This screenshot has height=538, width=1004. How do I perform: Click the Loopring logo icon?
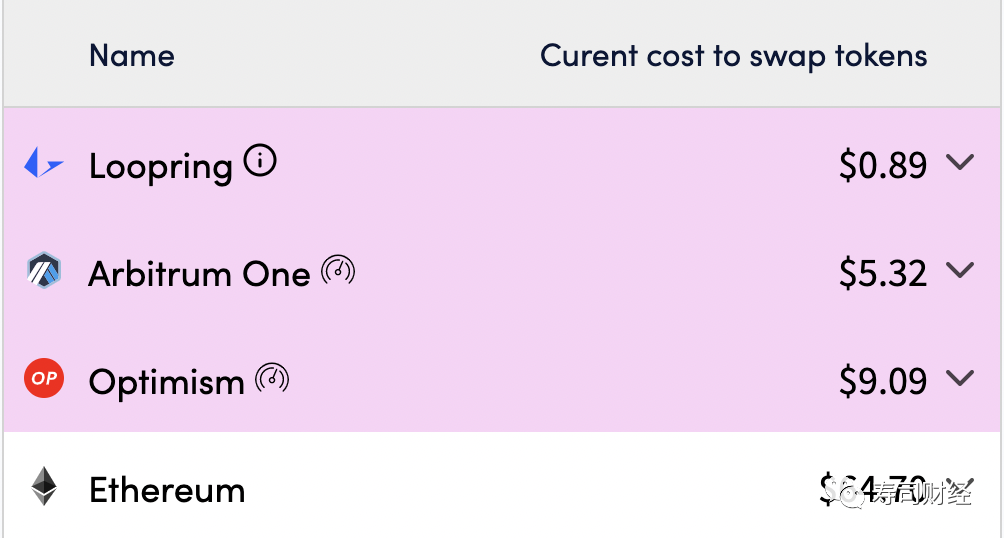point(43,164)
